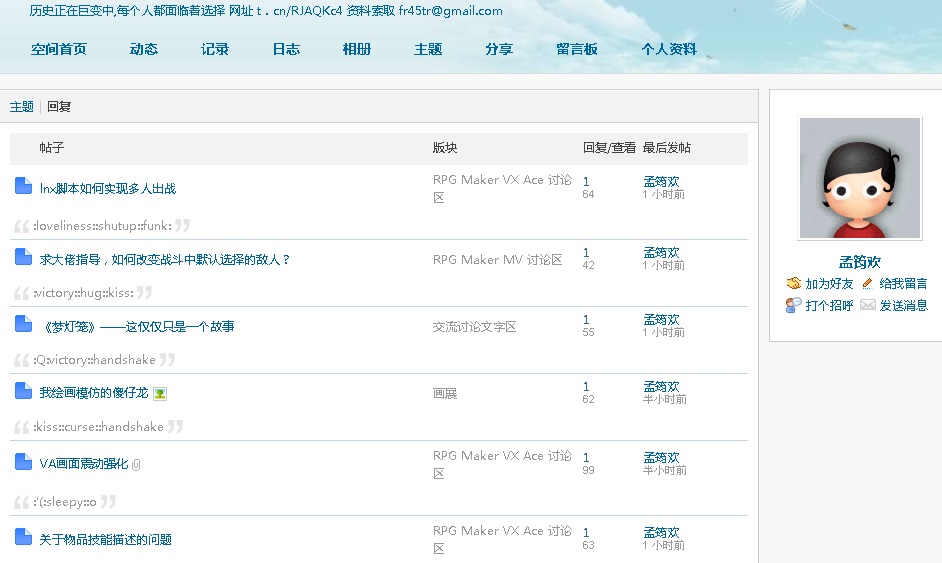Click the user avatar thumbnail

[860, 178]
